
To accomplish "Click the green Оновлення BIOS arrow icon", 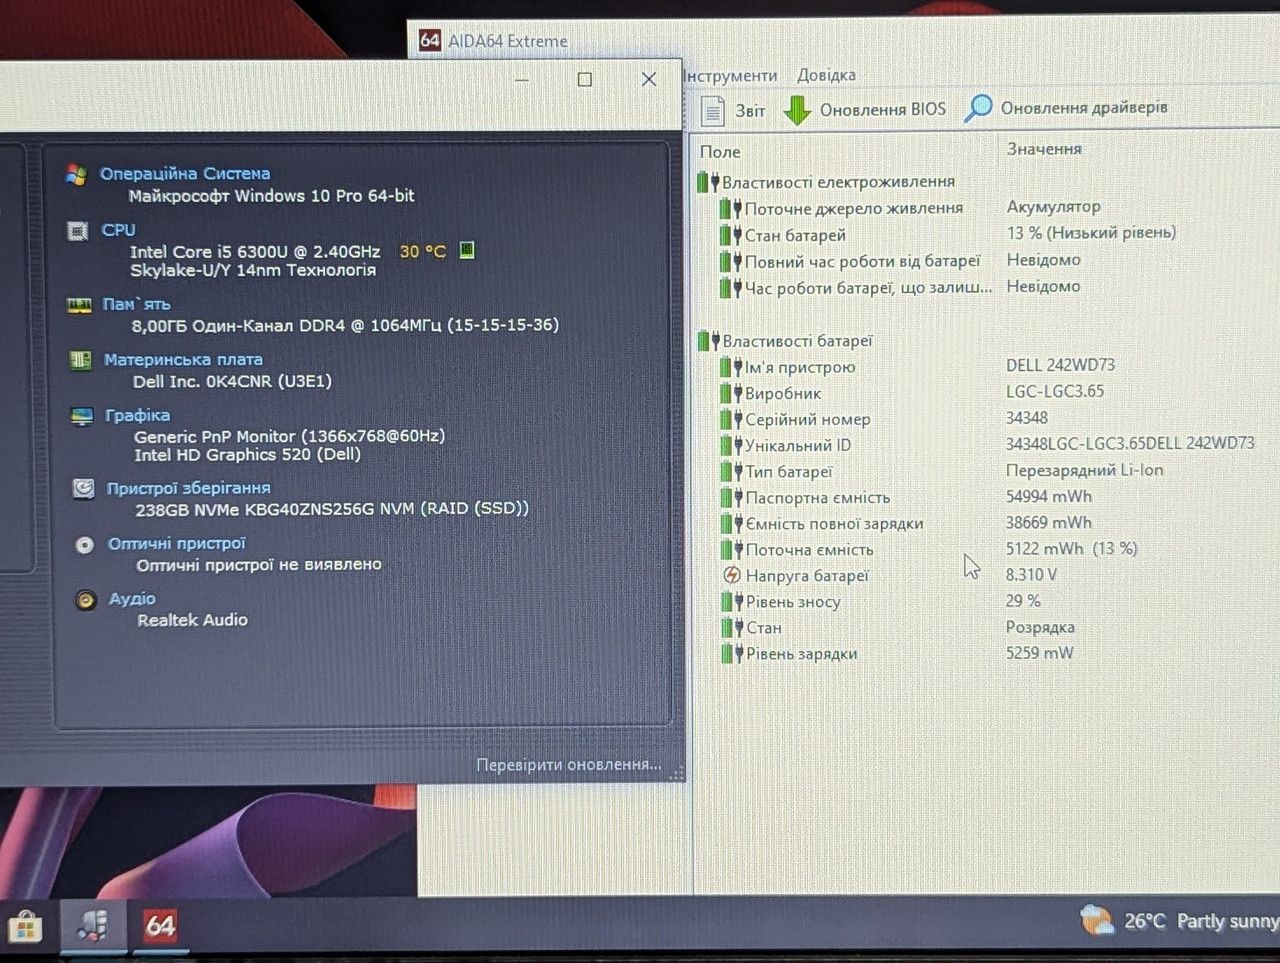I will [797, 110].
